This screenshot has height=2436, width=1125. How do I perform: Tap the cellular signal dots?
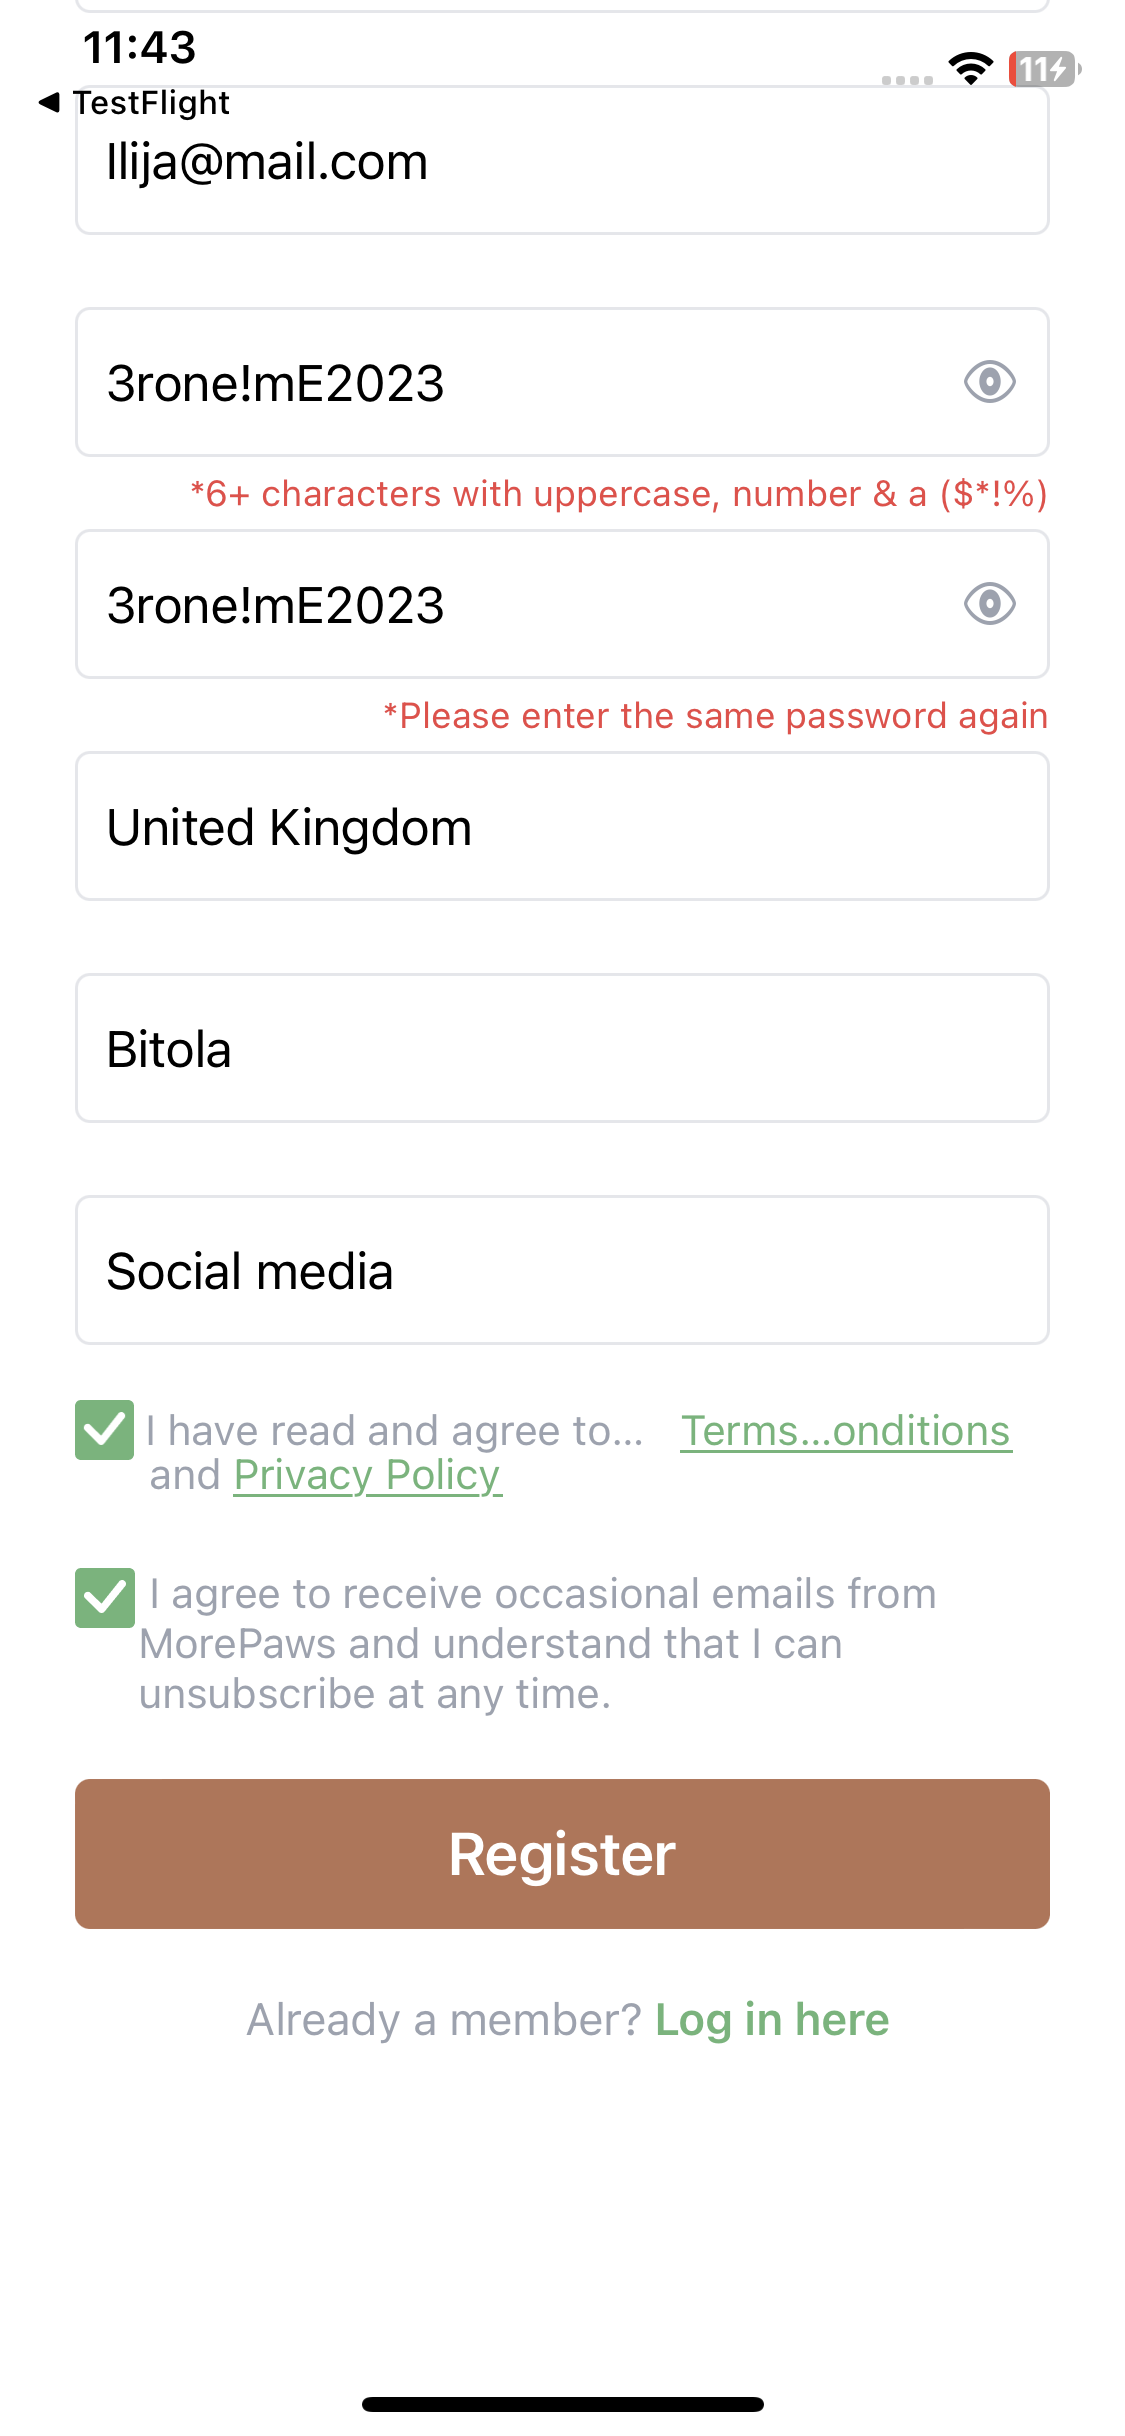(907, 80)
